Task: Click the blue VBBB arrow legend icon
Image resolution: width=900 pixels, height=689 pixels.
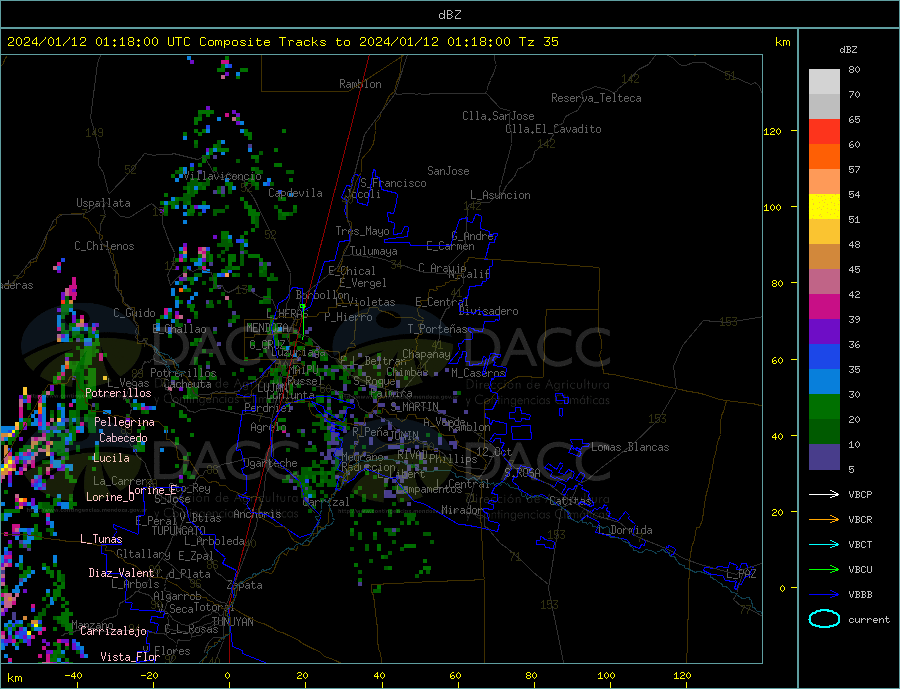Action: (x=824, y=595)
